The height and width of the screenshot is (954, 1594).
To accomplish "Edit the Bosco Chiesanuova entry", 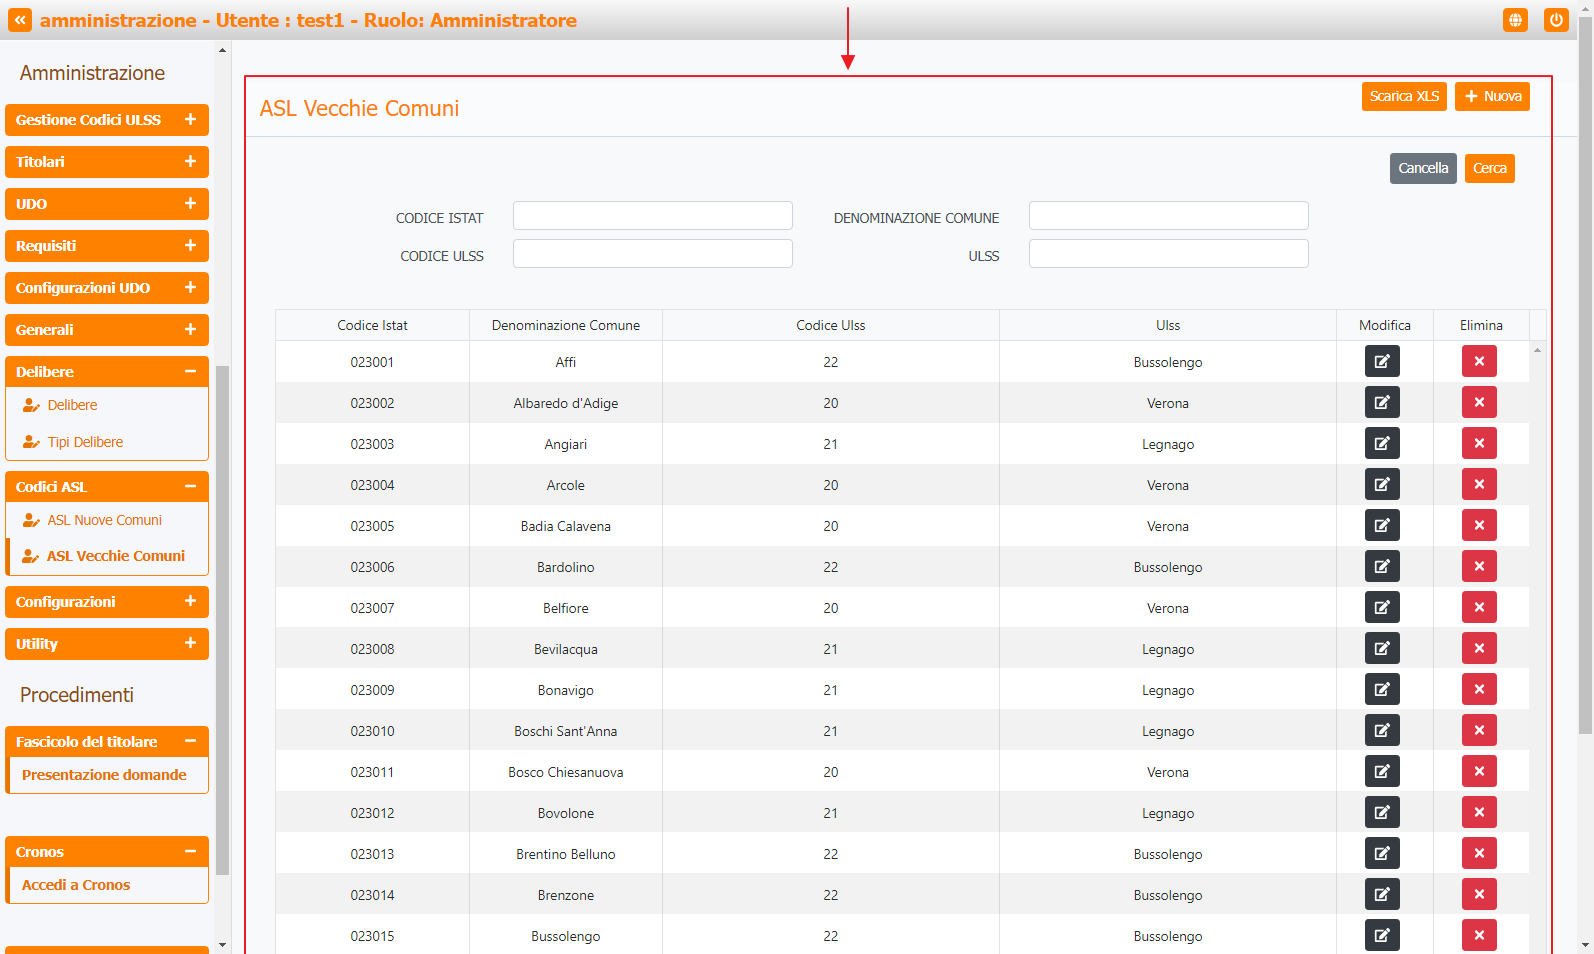I will click(1382, 772).
